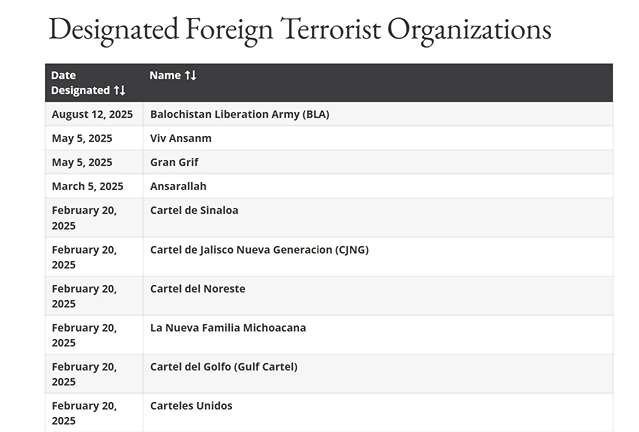639x432 pixels.
Task: Click the March 5, 2025 date cell
Action: (x=88, y=186)
